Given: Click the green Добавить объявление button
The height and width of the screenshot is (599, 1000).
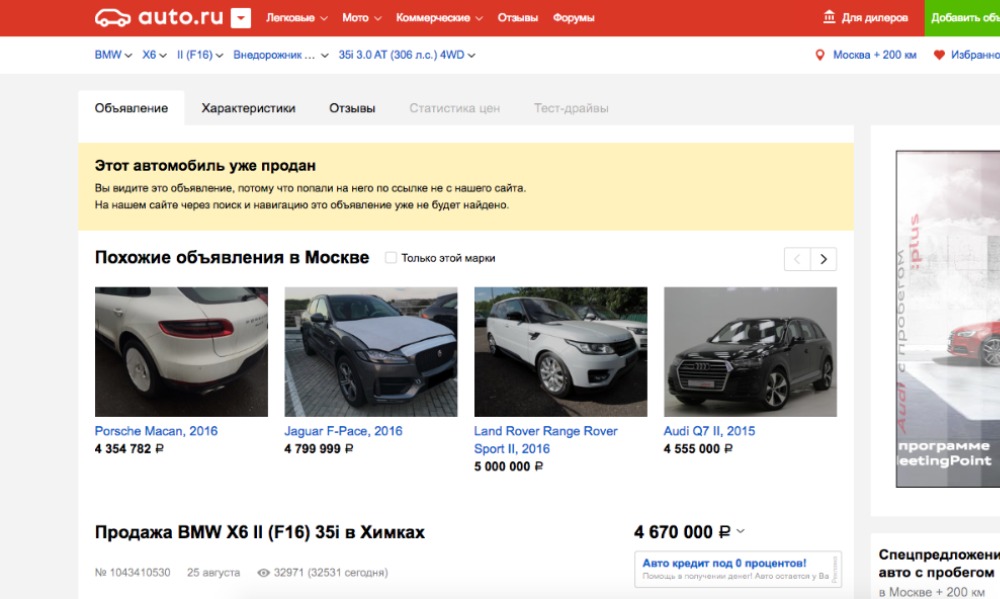Looking at the screenshot, I should 962,18.
